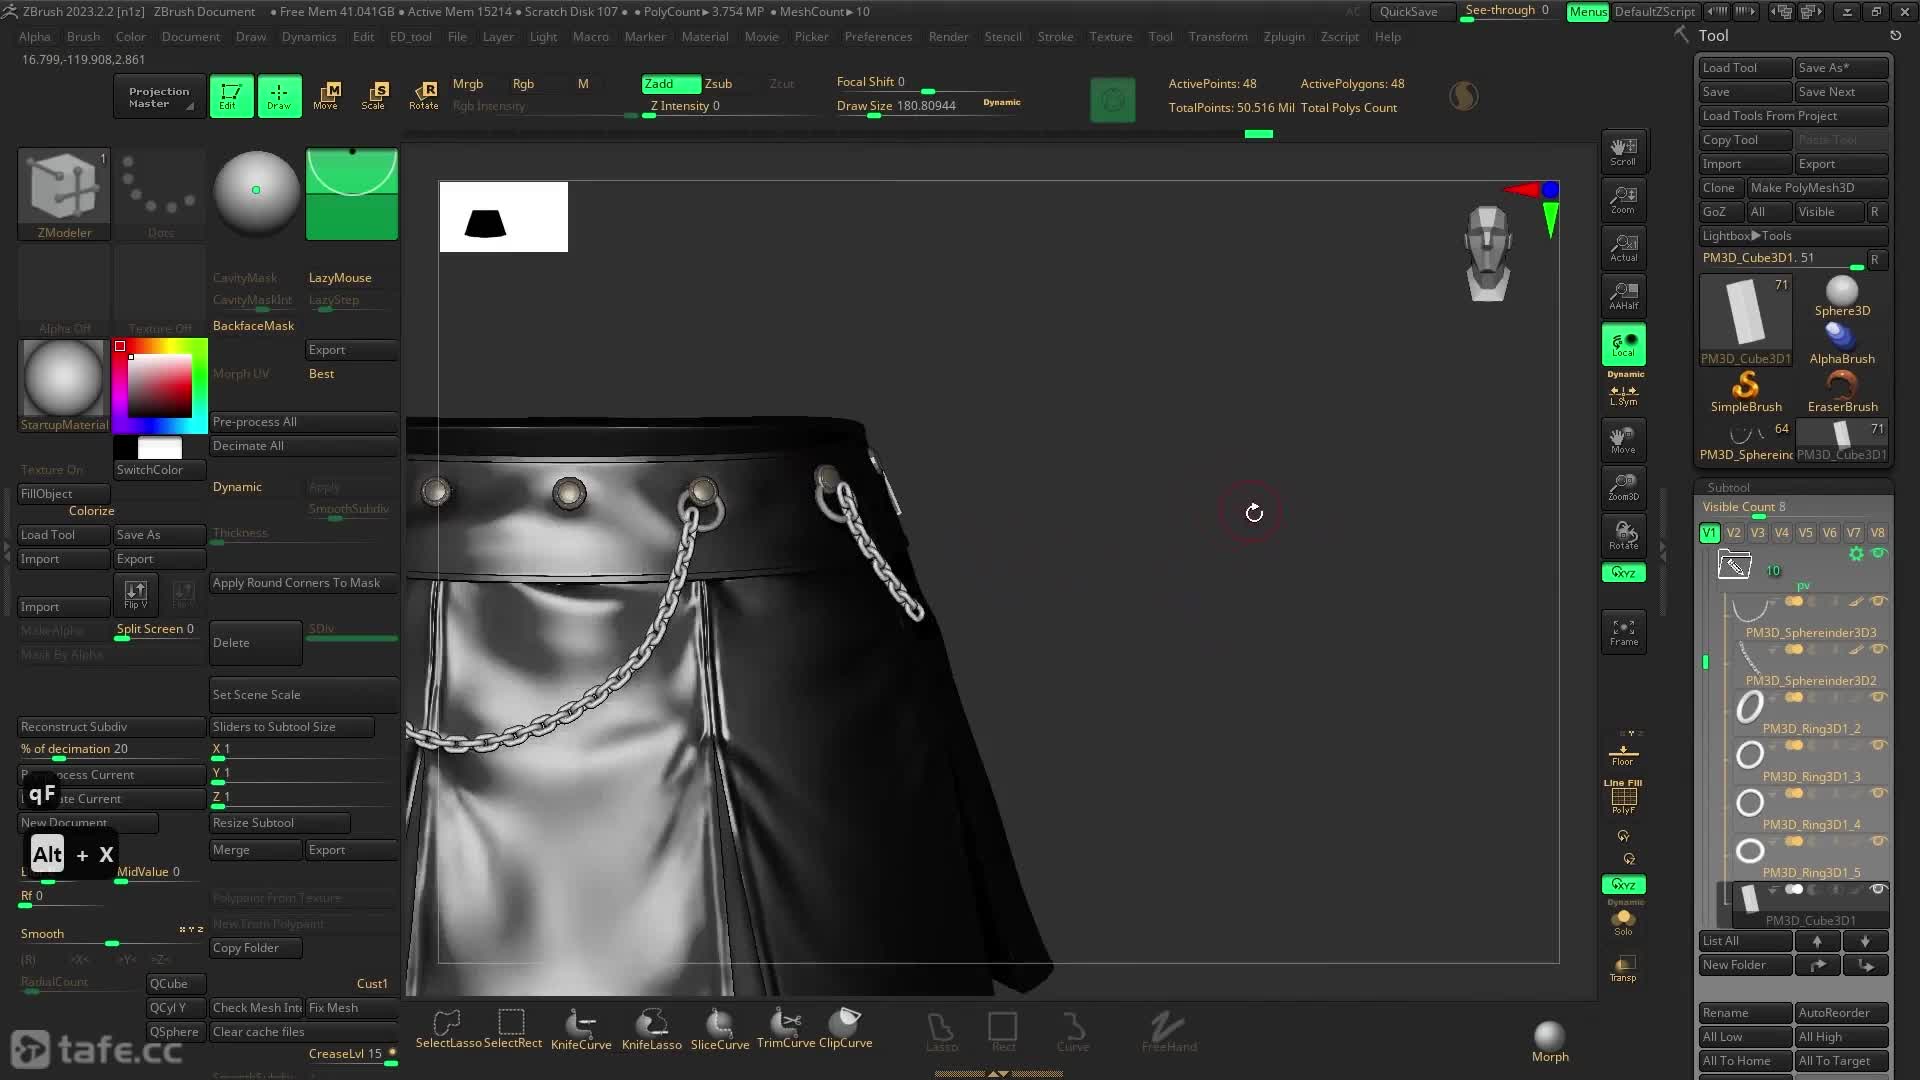The height and width of the screenshot is (1080, 1920).
Task: Expand the Subtool panel header
Action: [x=1728, y=487]
